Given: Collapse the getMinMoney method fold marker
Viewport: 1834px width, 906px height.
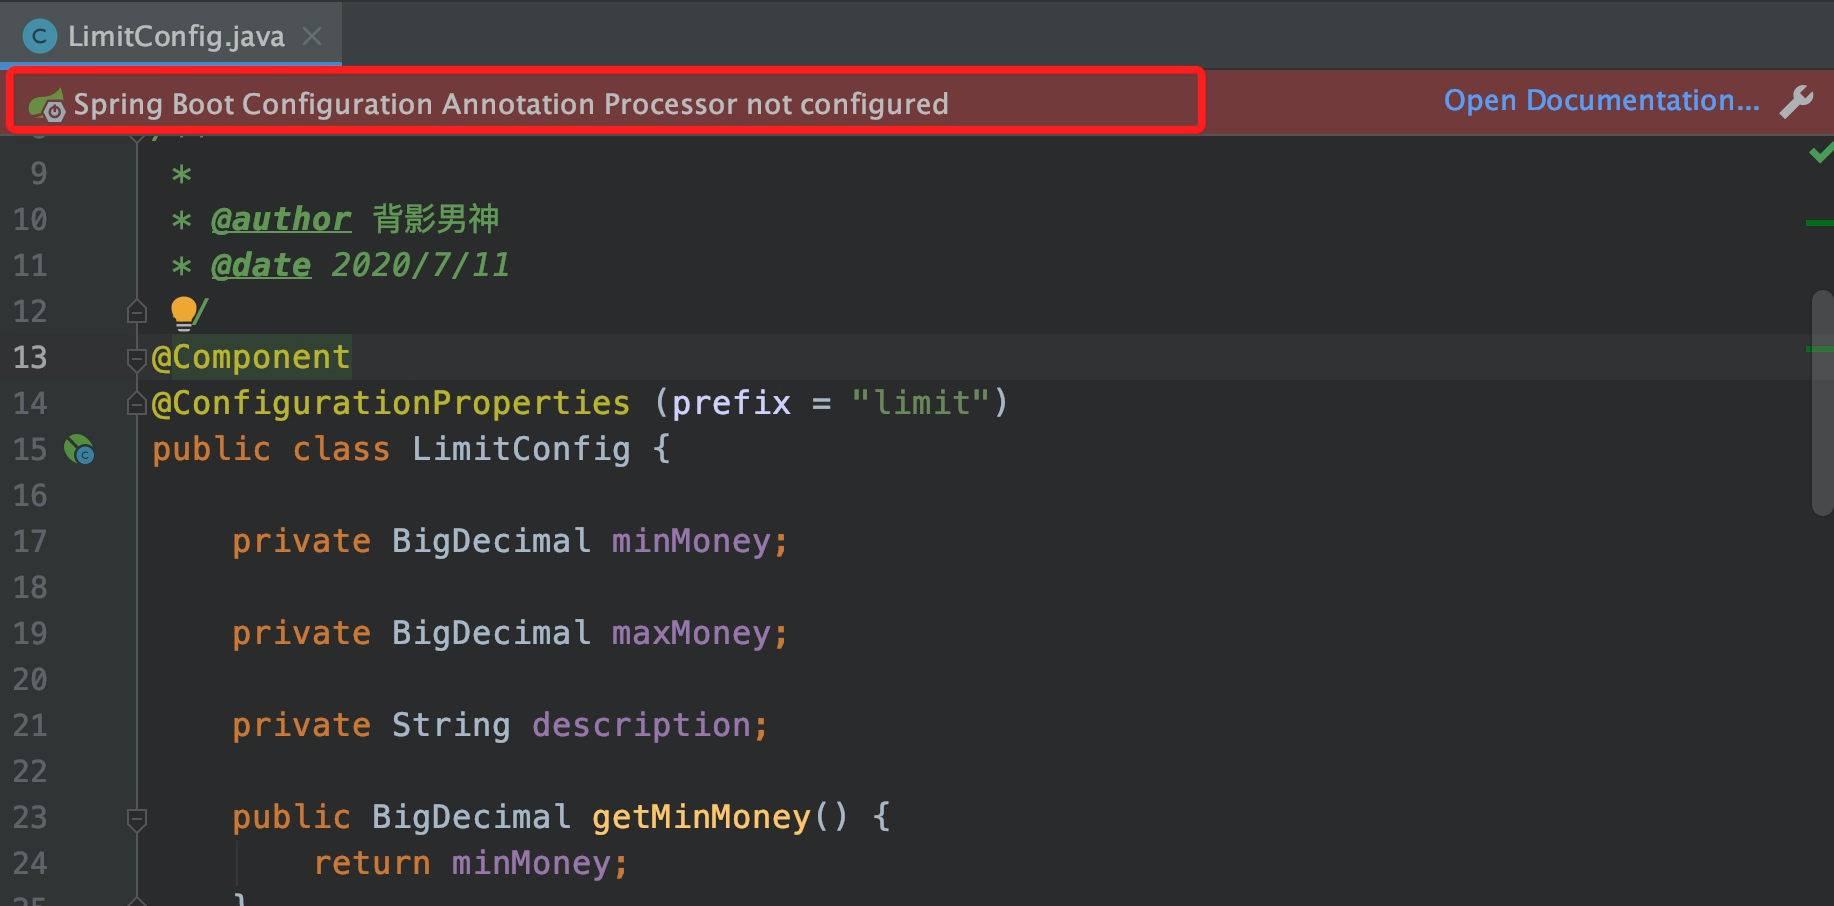Looking at the screenshot, I should pyautogui.click(x=137, y=819).
